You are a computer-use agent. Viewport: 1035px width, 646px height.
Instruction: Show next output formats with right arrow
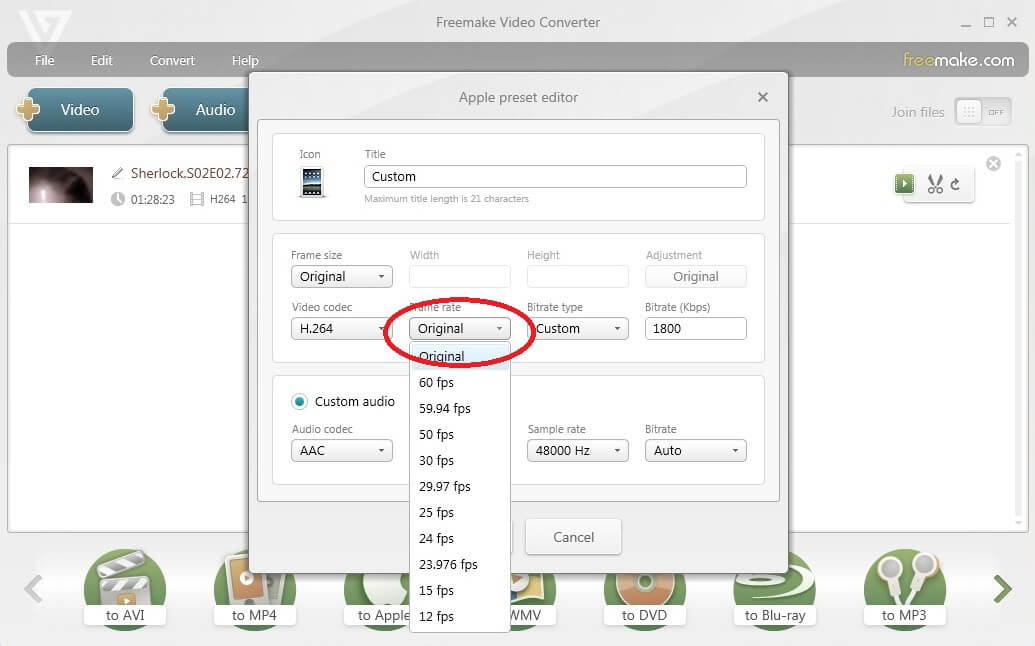(1002, 589)
